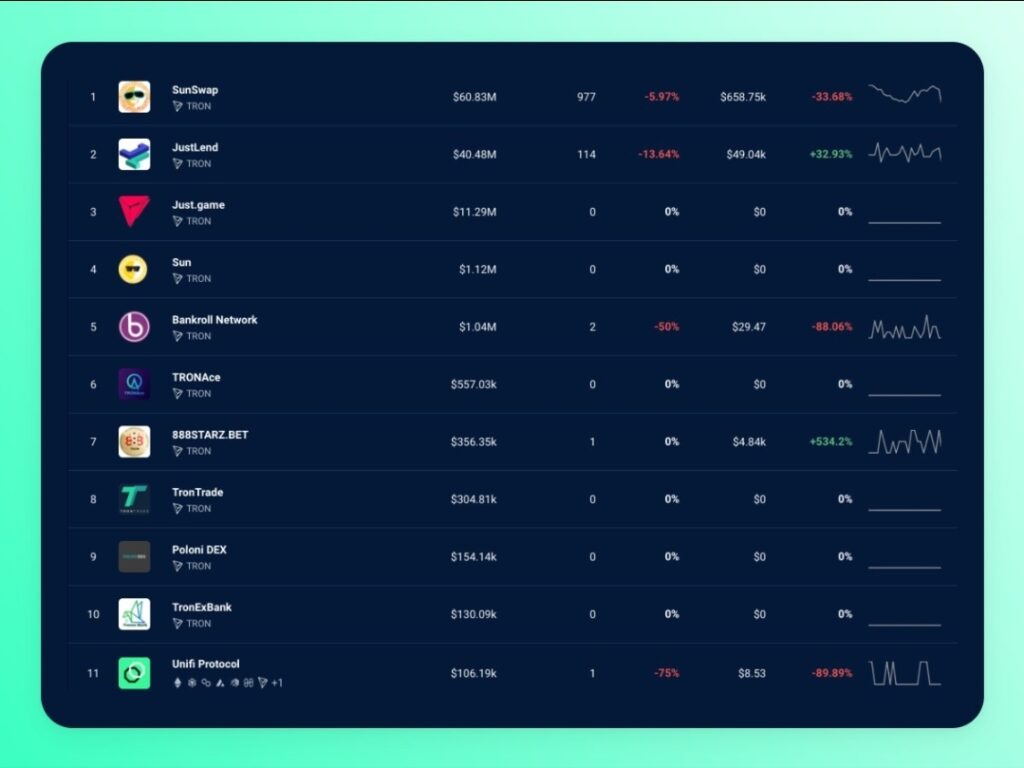
Task: Click the JustLend logo icon
Action: click(134, 154)
